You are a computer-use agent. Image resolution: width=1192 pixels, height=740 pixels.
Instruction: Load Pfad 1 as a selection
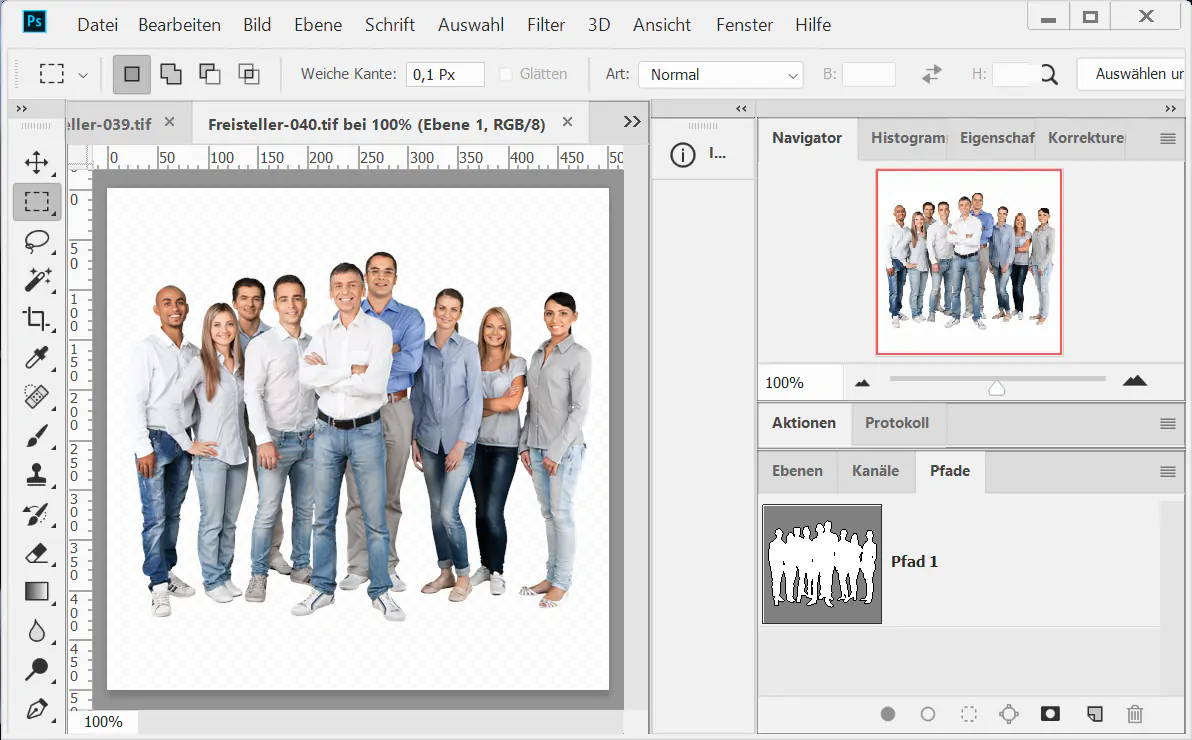(968, 714)
